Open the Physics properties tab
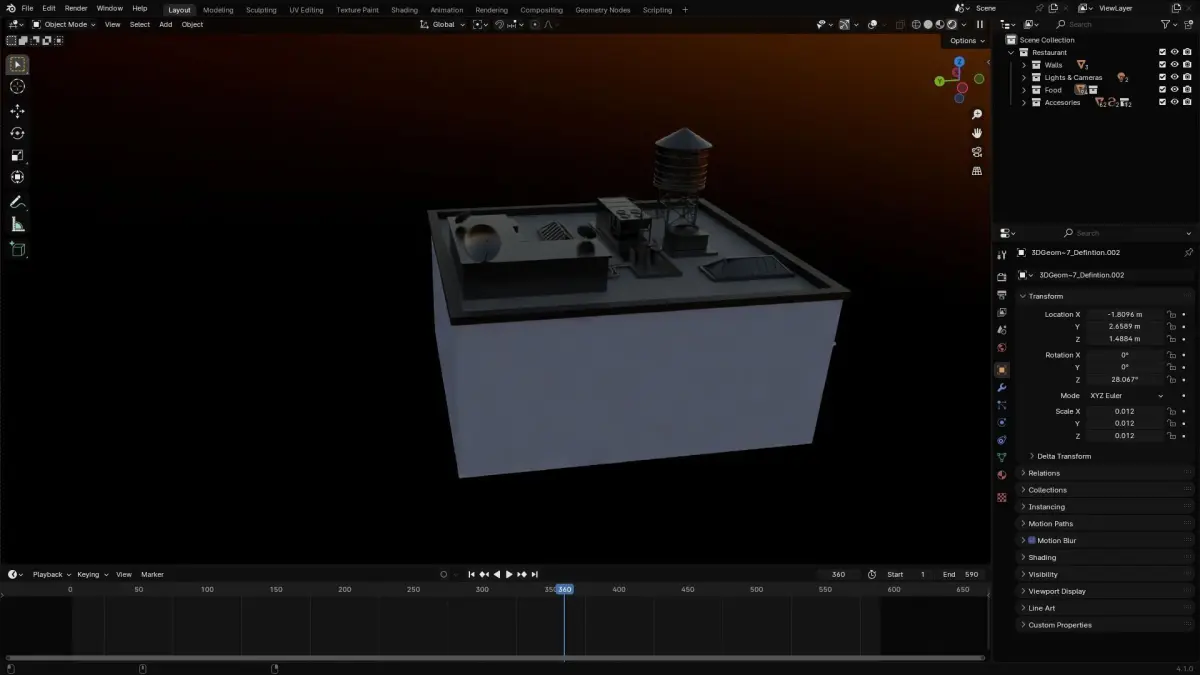The image size is (1200, 675). (x=1001, y=422)
